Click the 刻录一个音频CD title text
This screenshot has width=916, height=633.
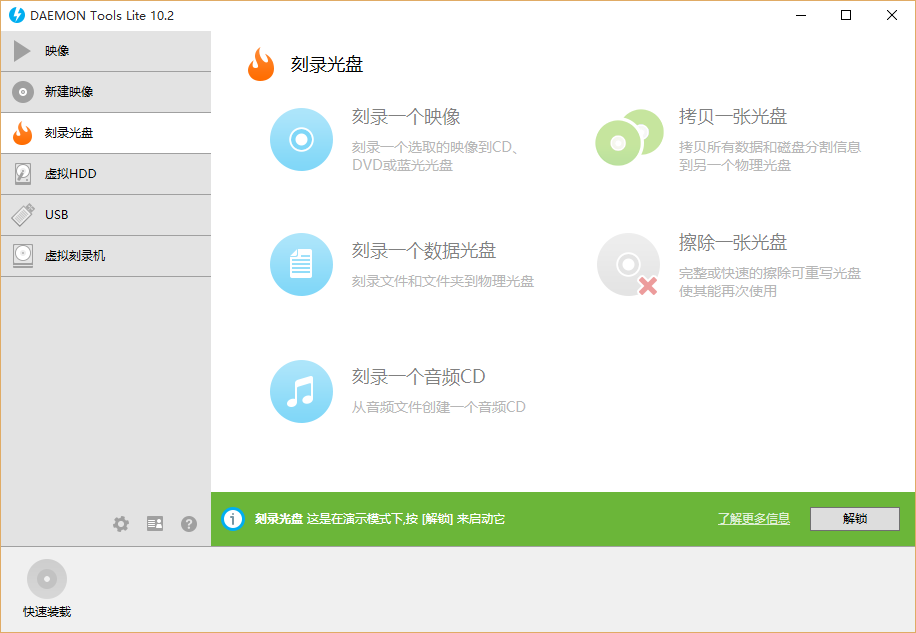click(x=418, y=377)
